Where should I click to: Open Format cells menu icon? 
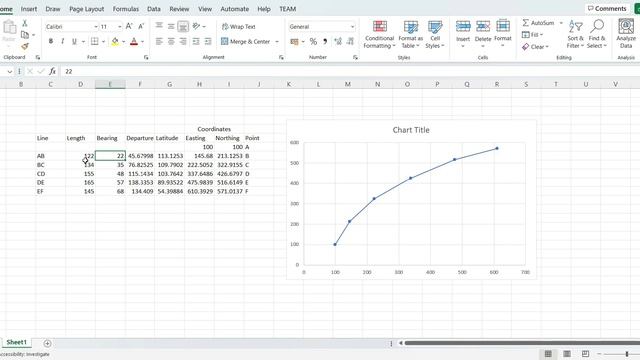(503, 27)
